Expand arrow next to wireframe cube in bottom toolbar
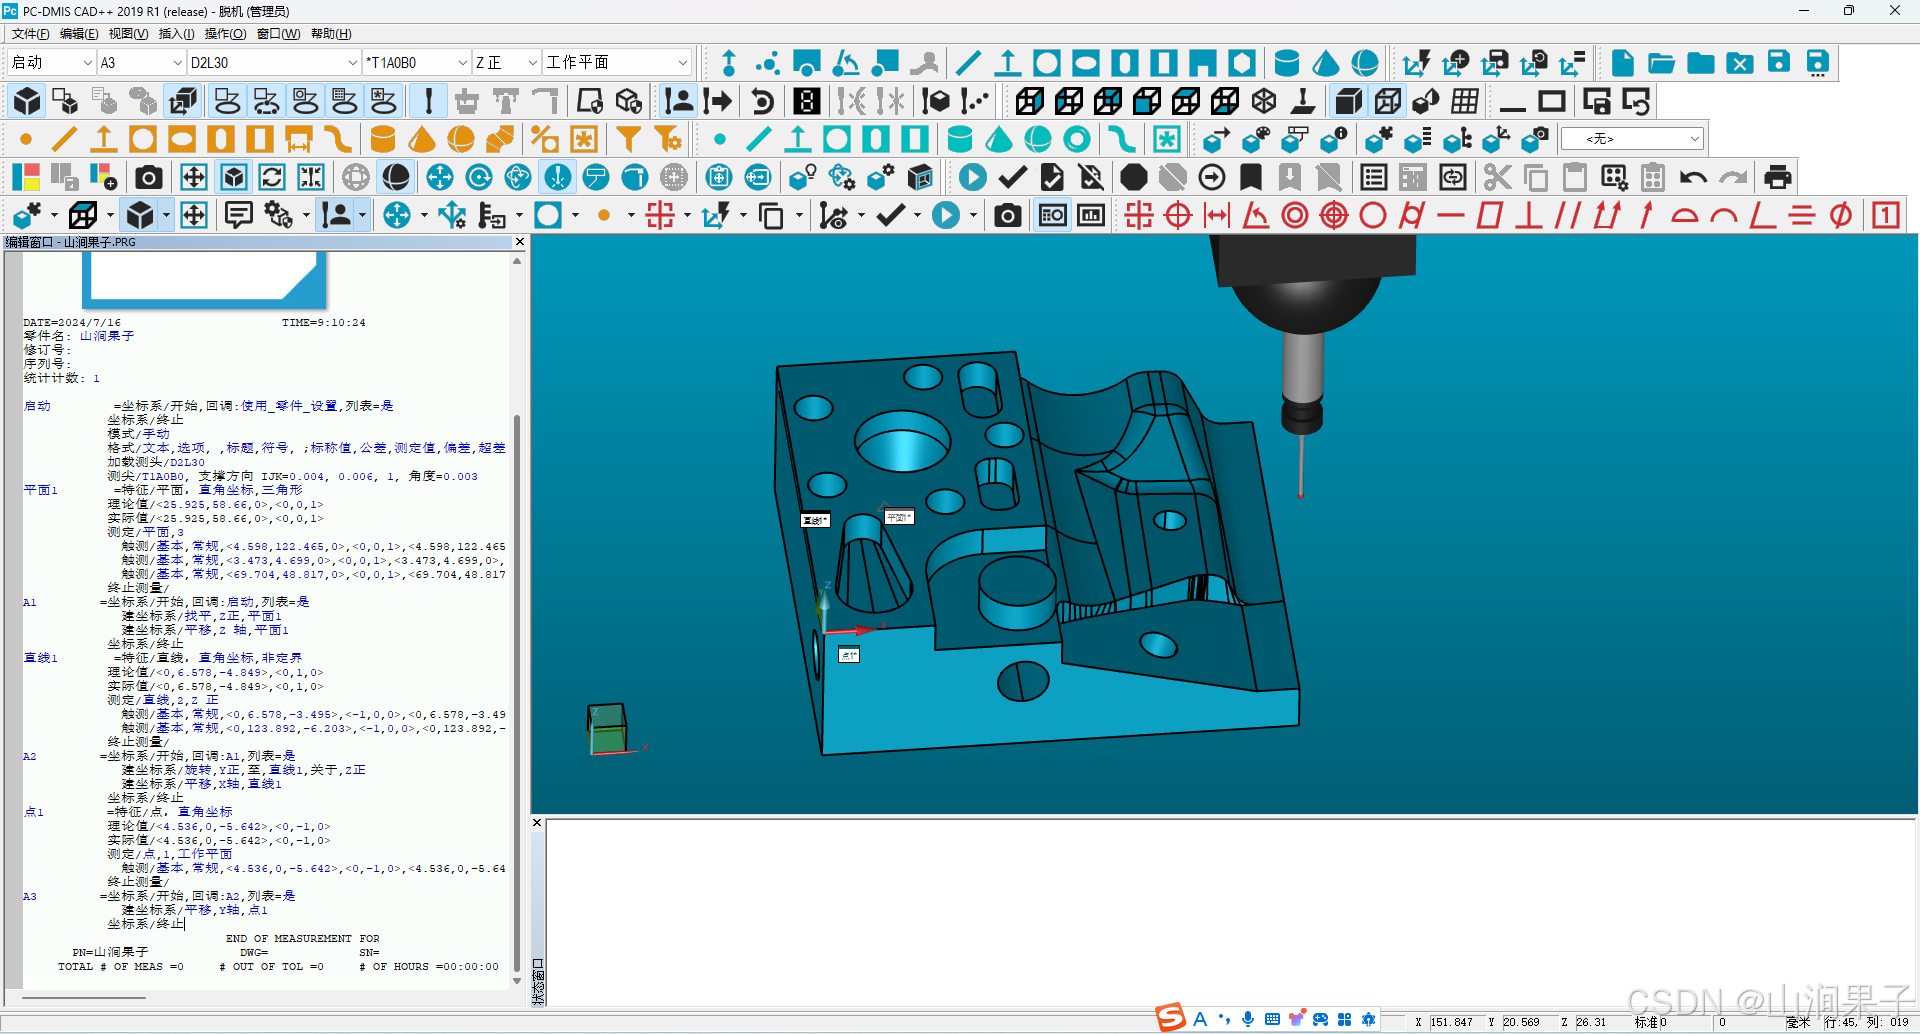The width and height of the screenshot is (1920, 1034). [x=108, y=215]
